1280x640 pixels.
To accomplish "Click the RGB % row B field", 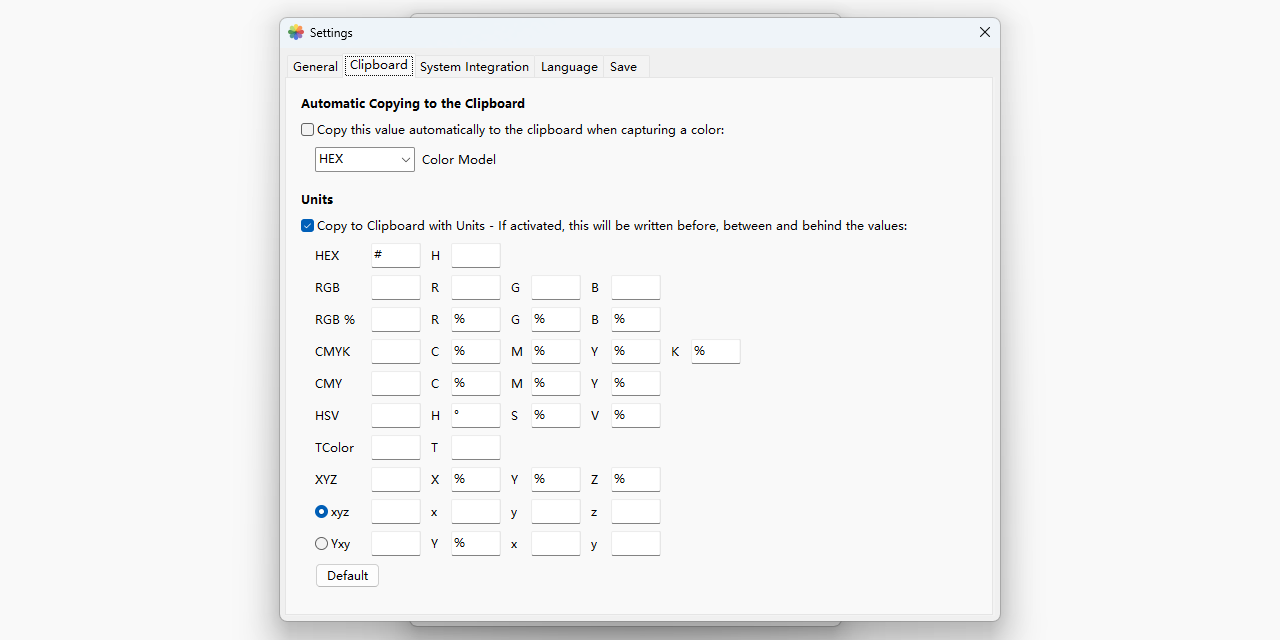I will click(x=636, y=320).
